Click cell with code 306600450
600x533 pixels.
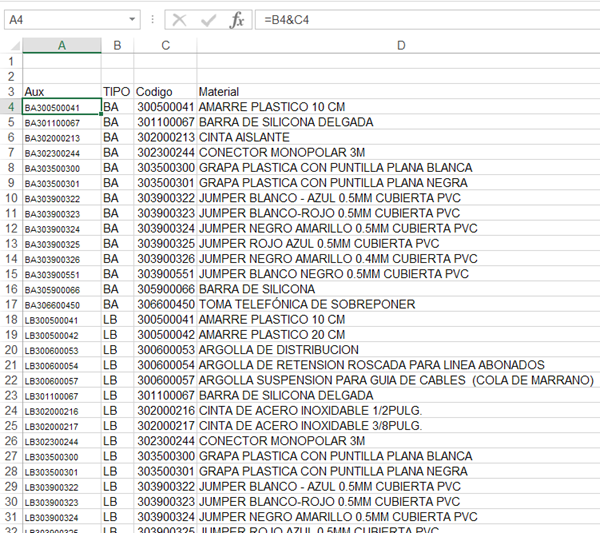coord(165,304)
